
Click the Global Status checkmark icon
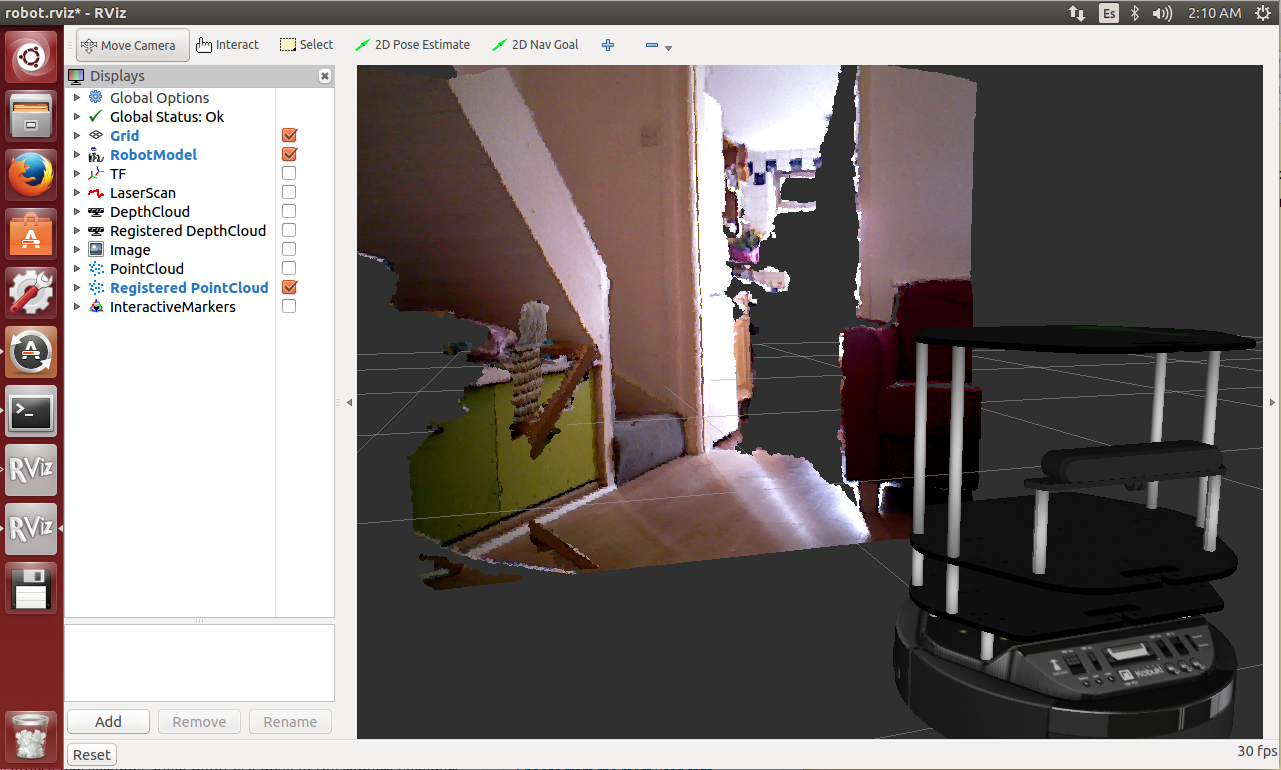(x=95, y=116)
